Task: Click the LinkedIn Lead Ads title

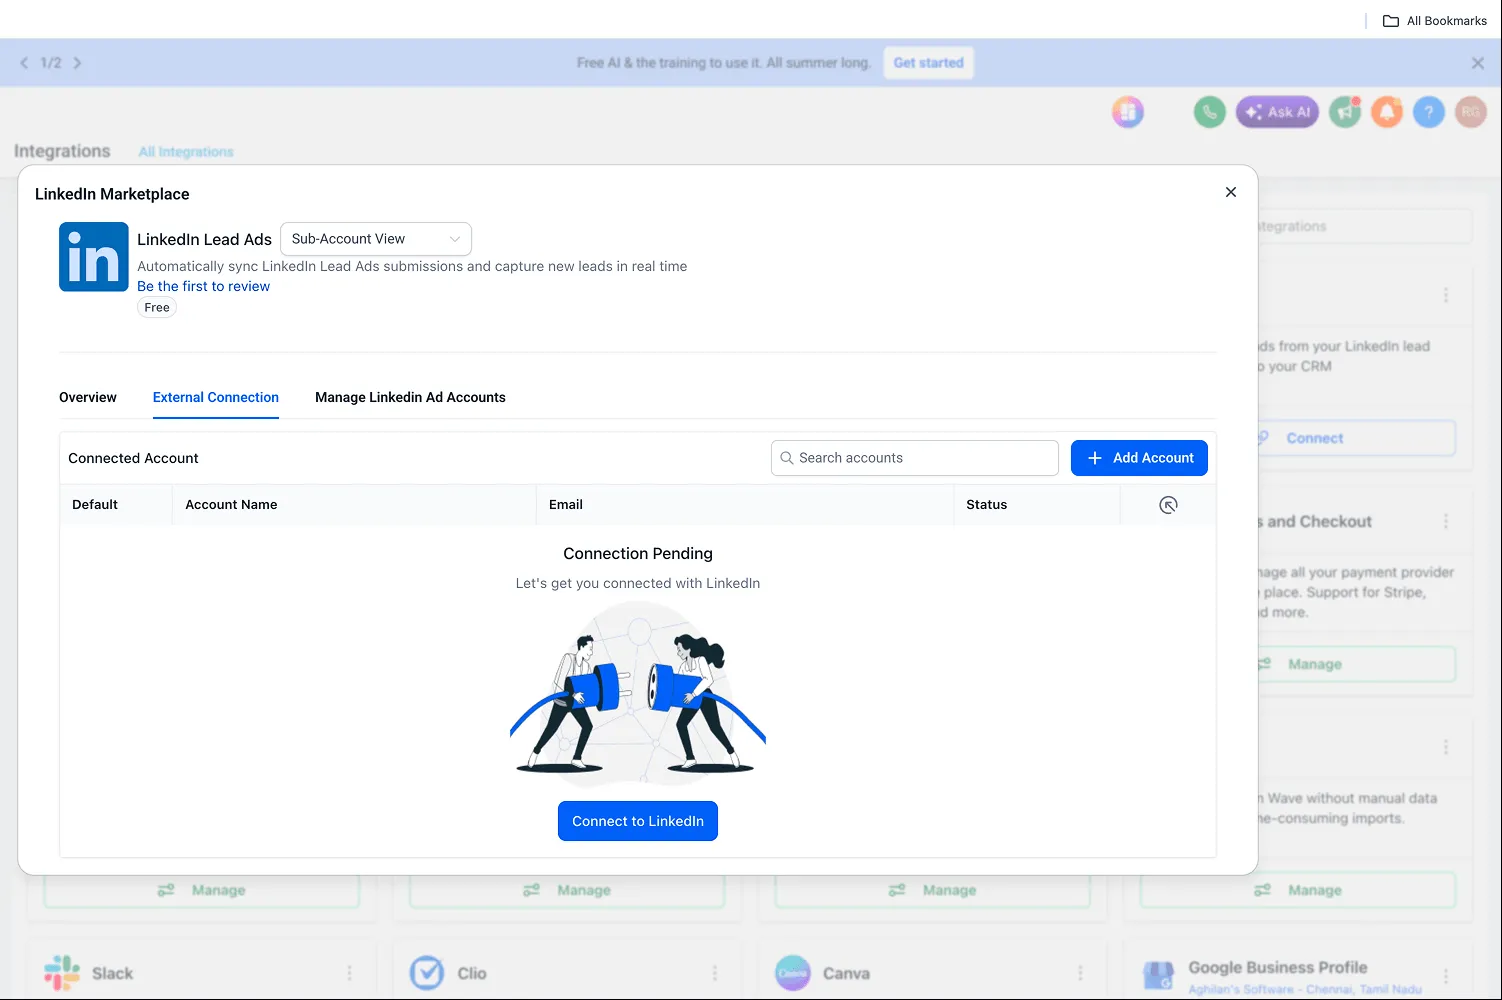Action: (x=204, y=239)
